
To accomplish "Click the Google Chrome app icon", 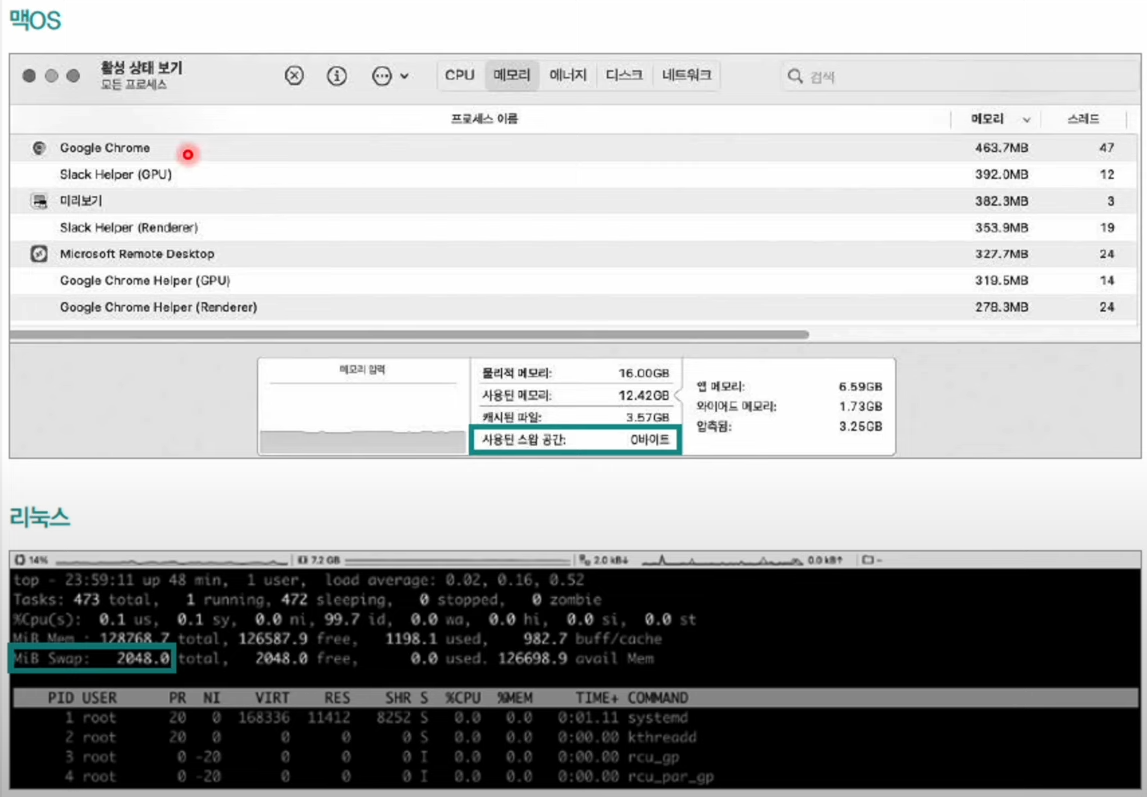I will (40, 148).
